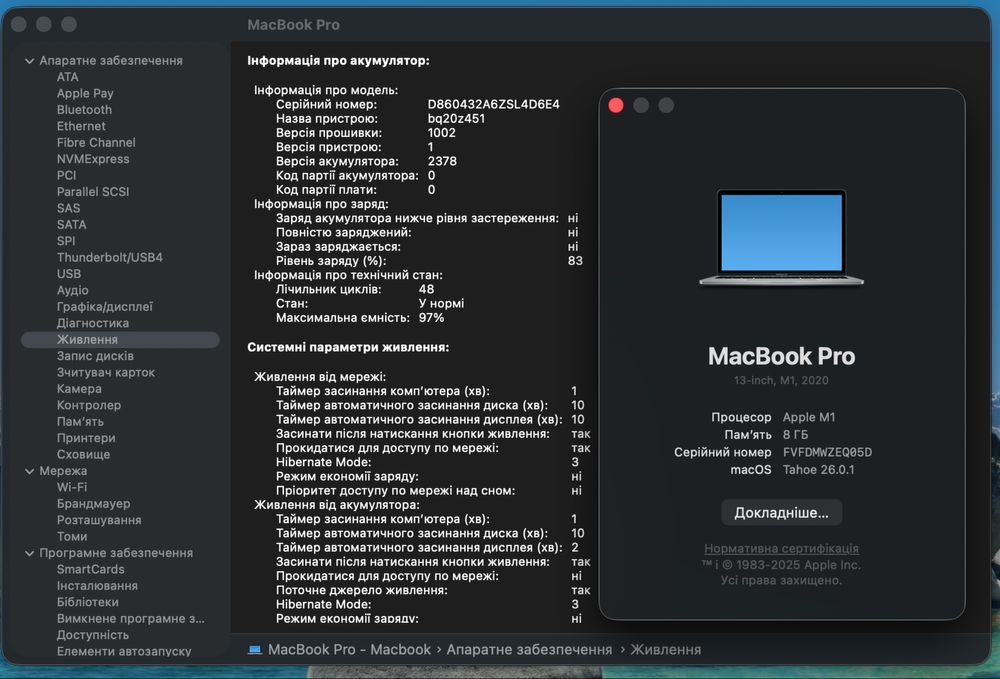The width and height of the screenshot is (1000, 679).
Task: Click the Докладніше... button
Action: 781,513
